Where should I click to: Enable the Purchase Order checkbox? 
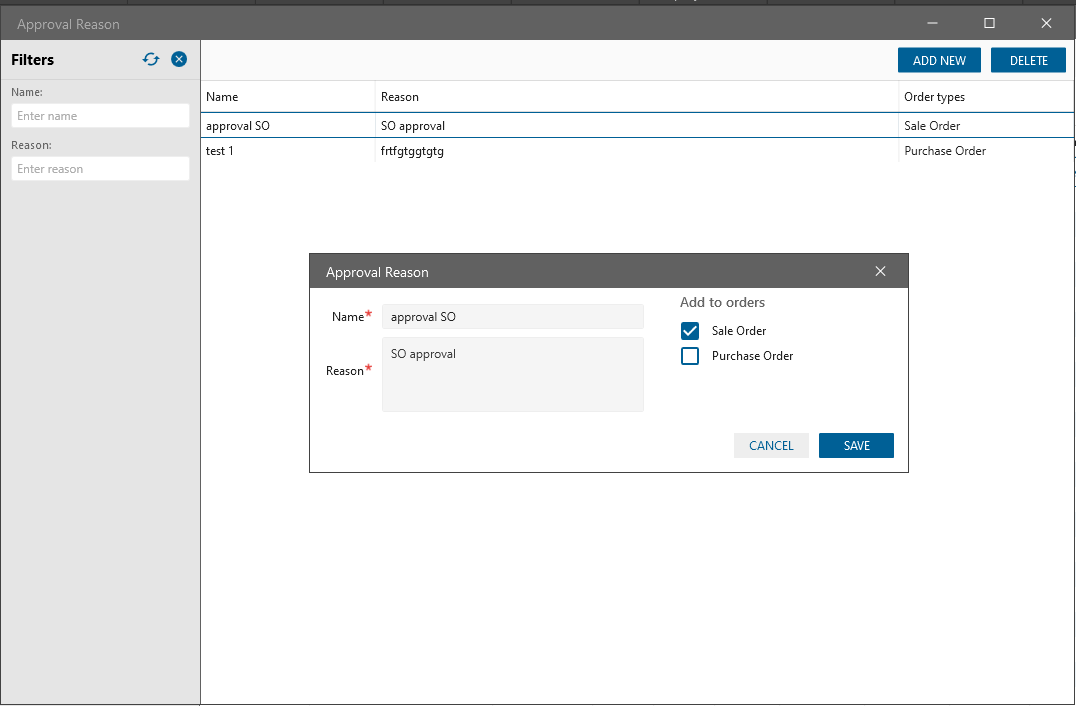pos(690,356)
